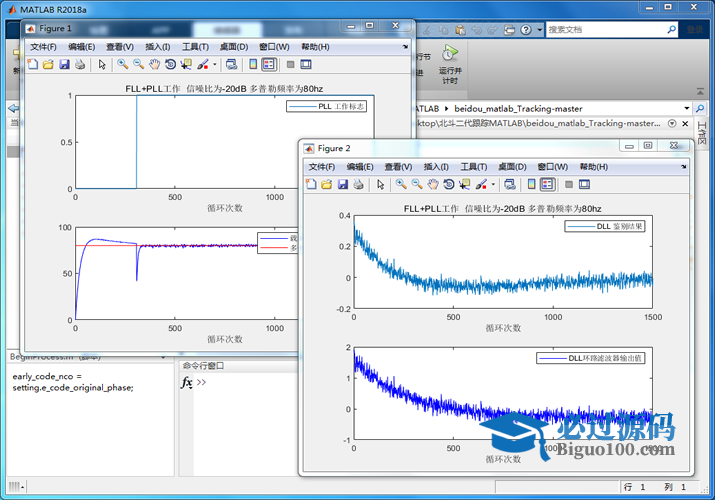Open current folder path dropdown arrow
Viewport: 715px width, 500px height.
(686, 108)
